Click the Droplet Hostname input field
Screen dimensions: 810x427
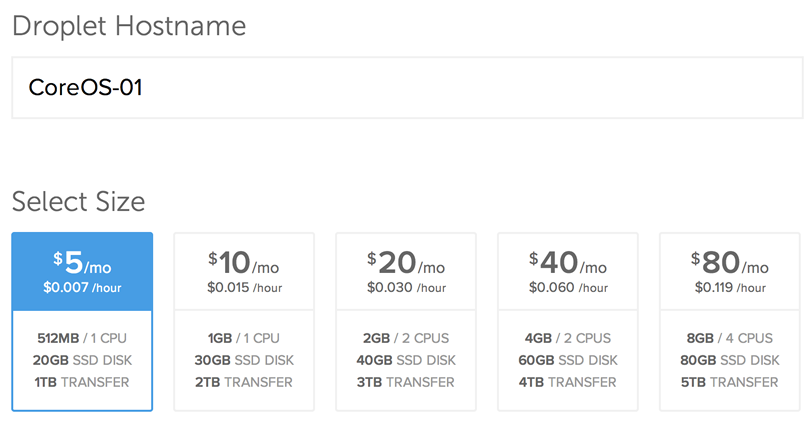tap(405, 87)
